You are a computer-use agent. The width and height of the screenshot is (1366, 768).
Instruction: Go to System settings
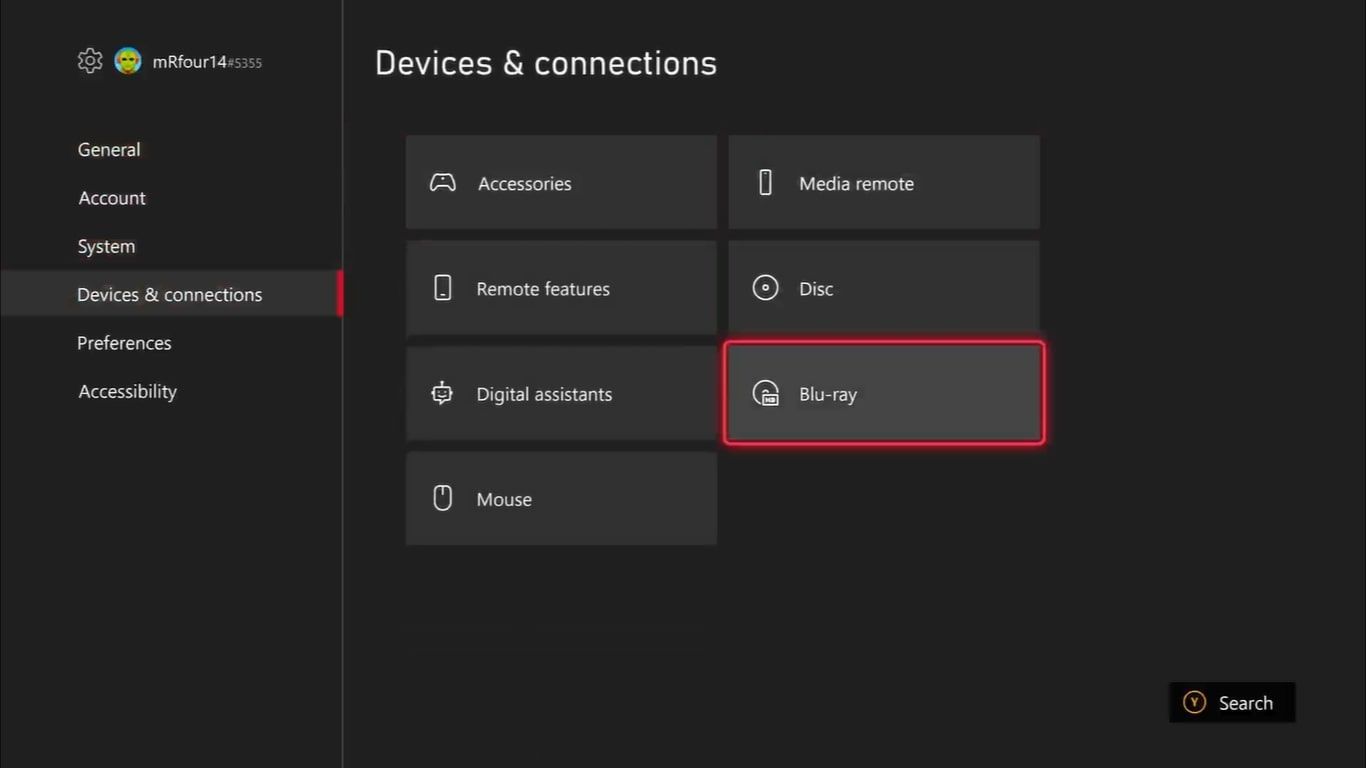[x=106, y=246]
